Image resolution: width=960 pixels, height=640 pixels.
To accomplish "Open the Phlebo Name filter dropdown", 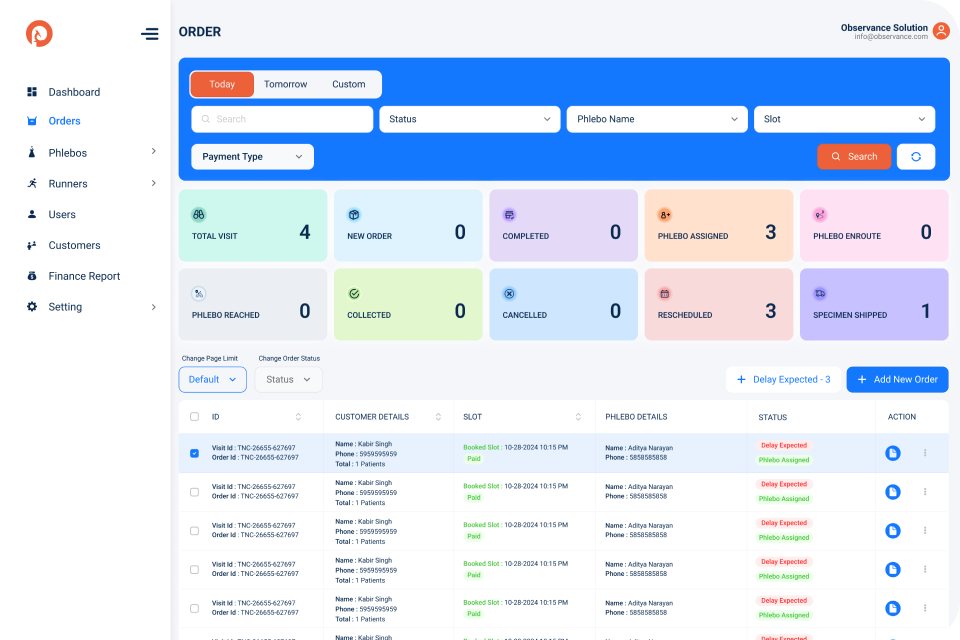I will tap(657, 118).
